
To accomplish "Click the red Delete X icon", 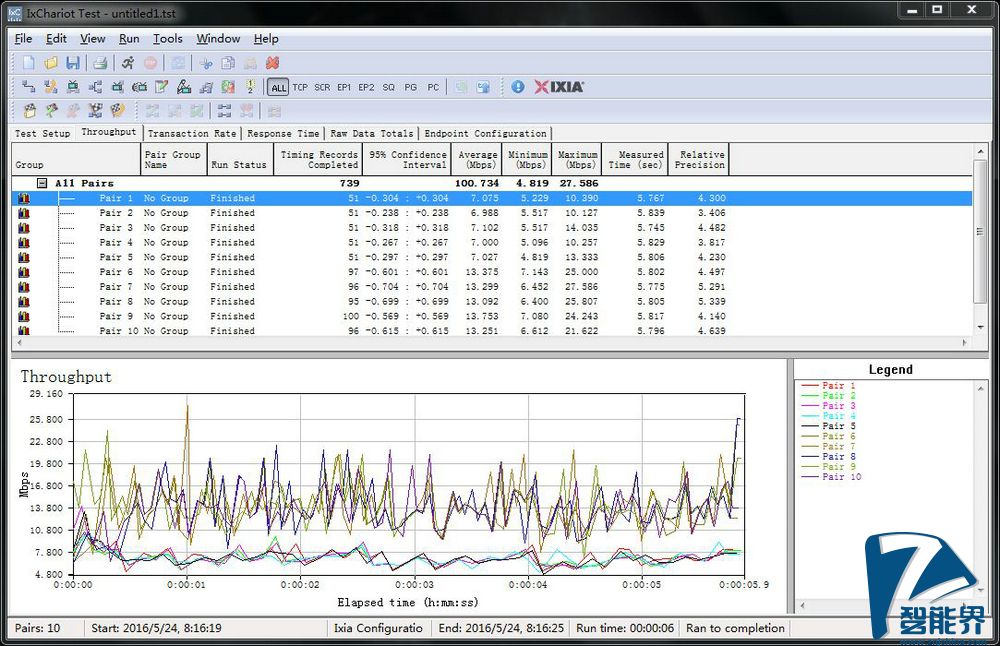I will tap(272, 63).
